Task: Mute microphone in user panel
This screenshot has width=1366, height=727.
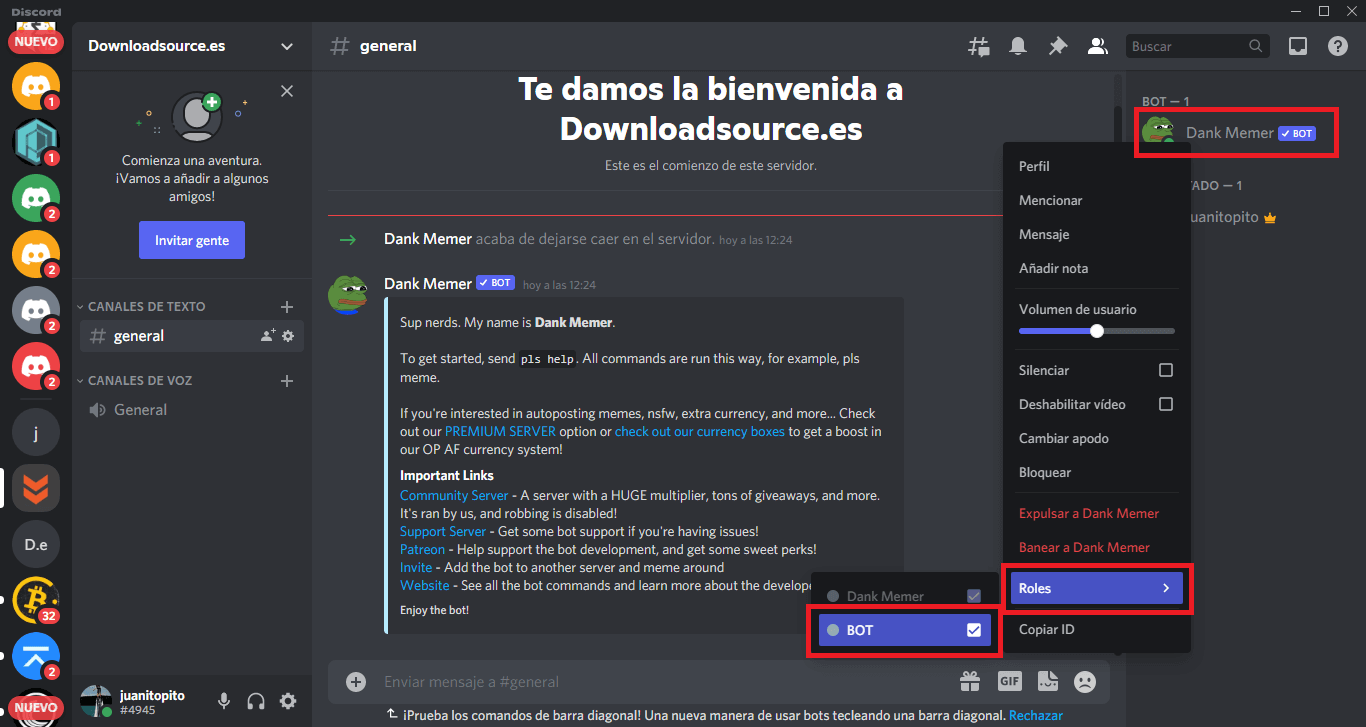Action: (x=224, y=701)
